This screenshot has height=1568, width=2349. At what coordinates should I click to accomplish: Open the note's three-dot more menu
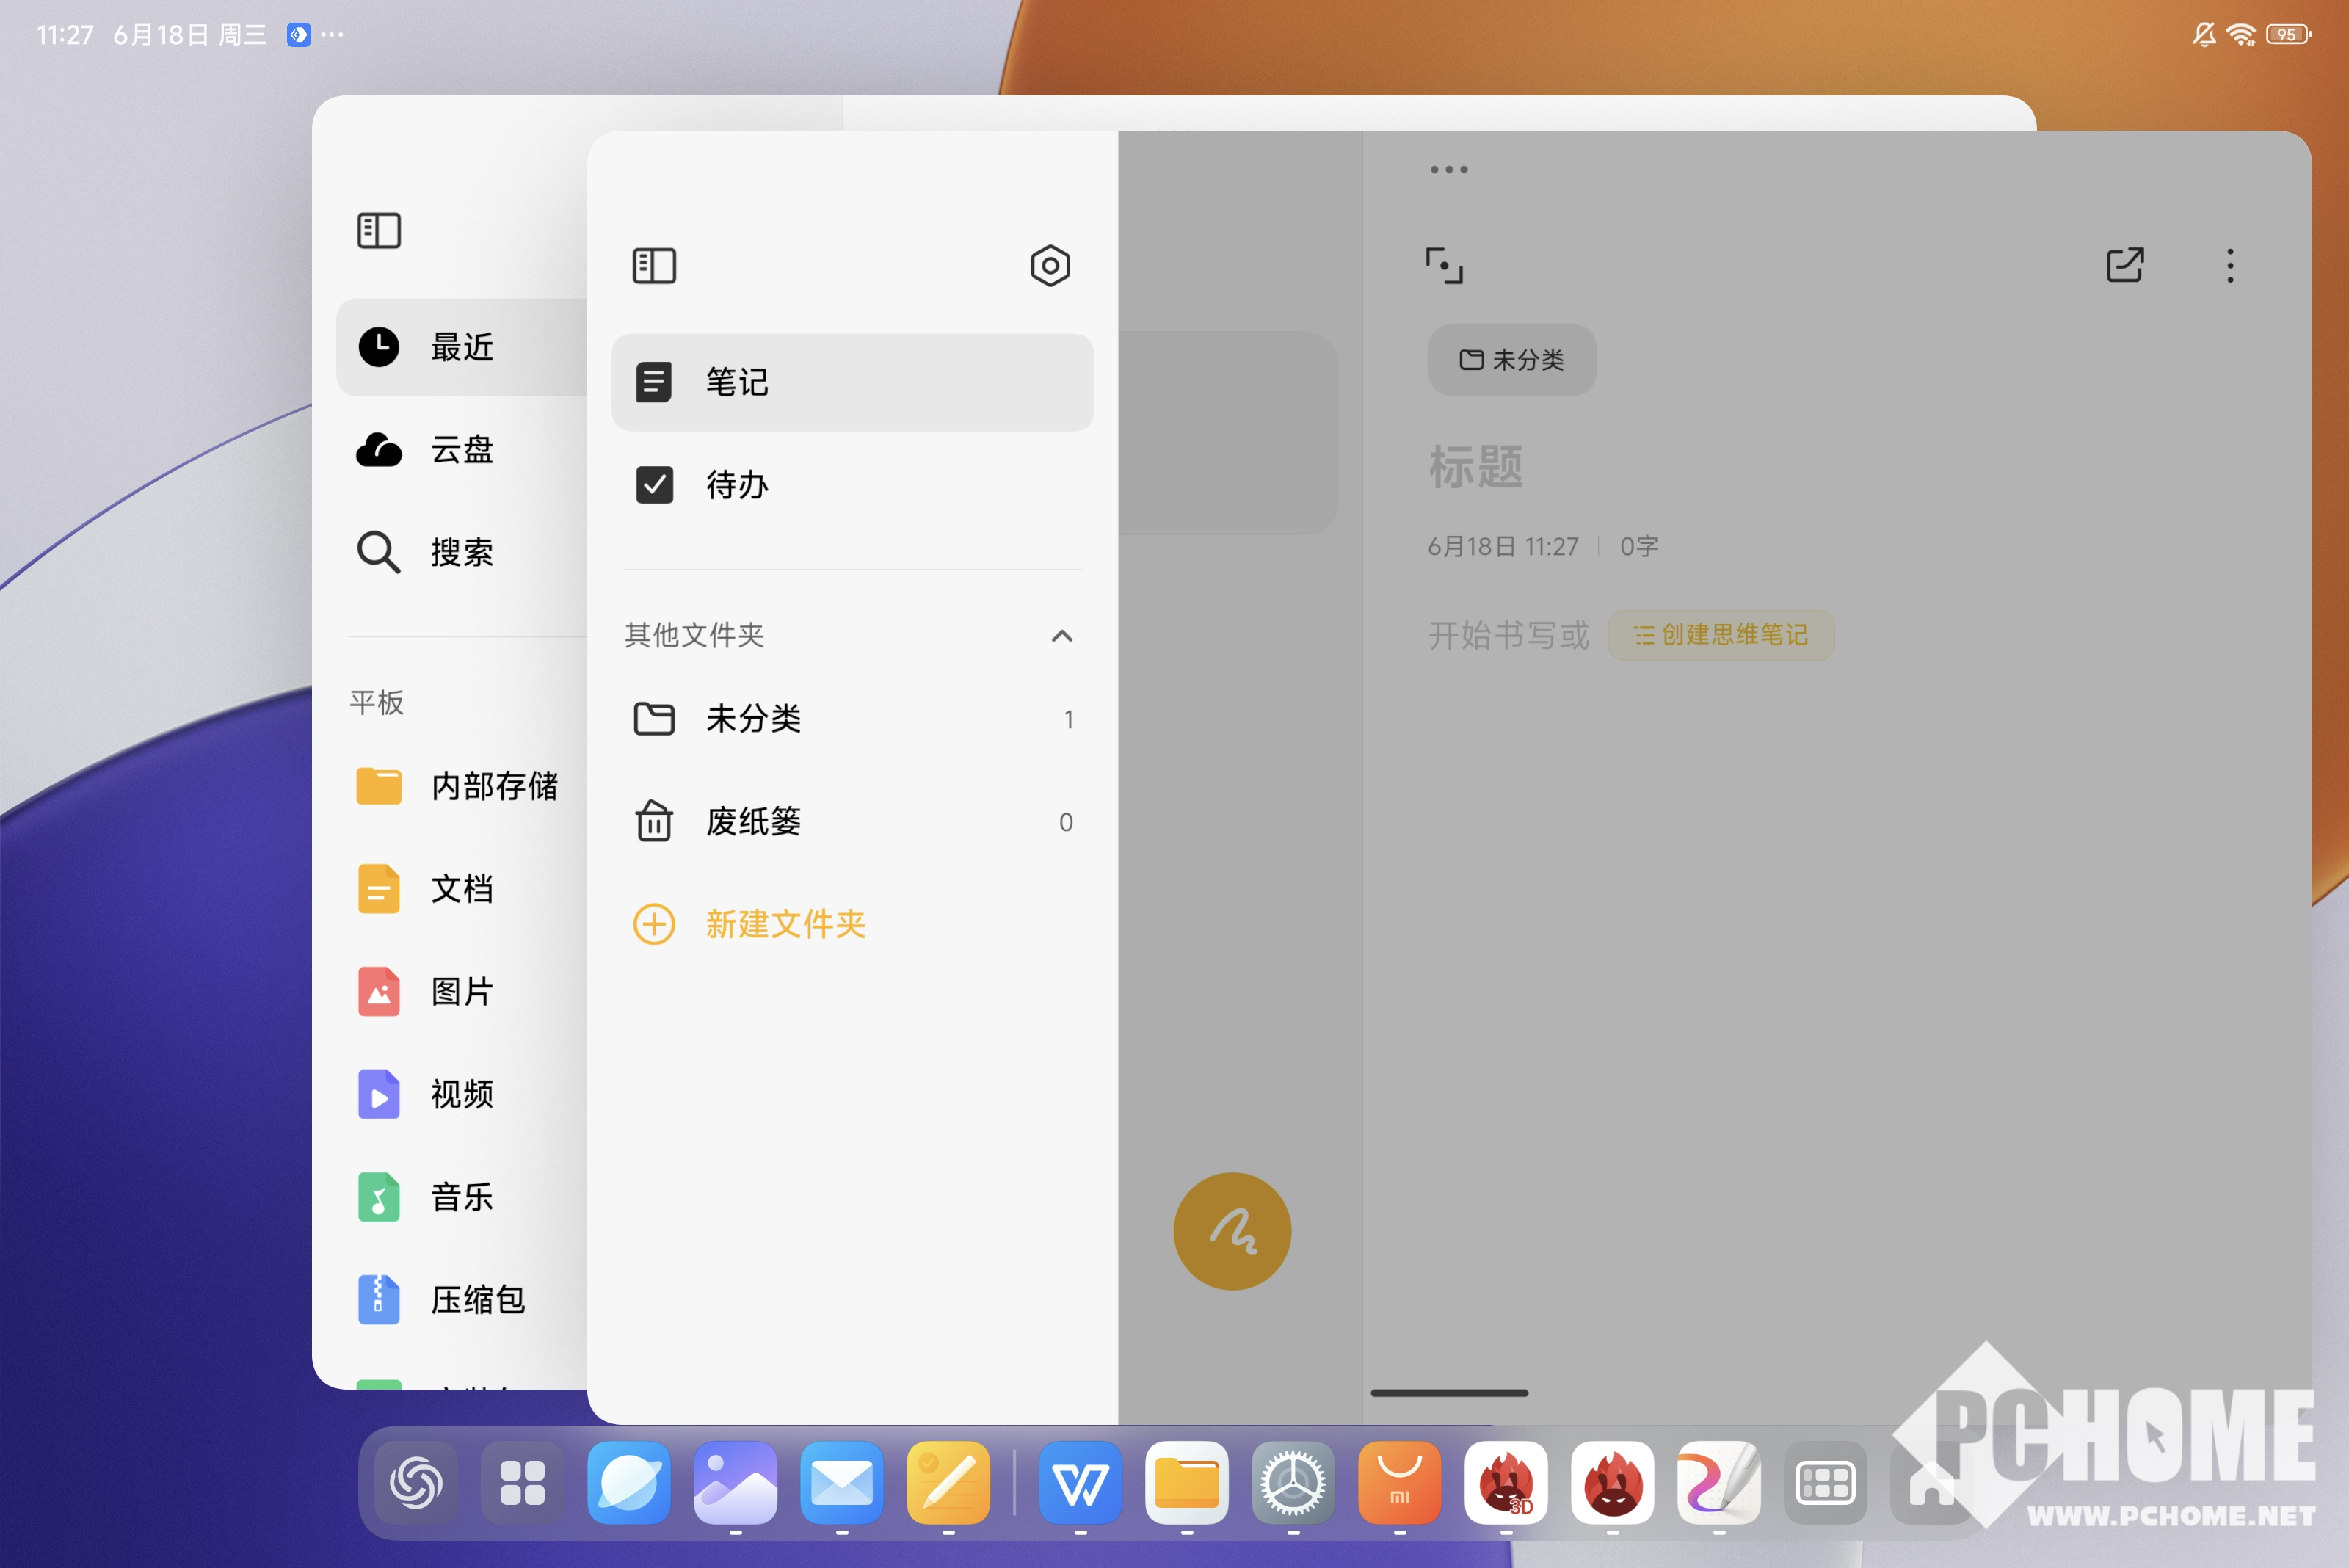pyautogui.click(x=2230, y=266)
